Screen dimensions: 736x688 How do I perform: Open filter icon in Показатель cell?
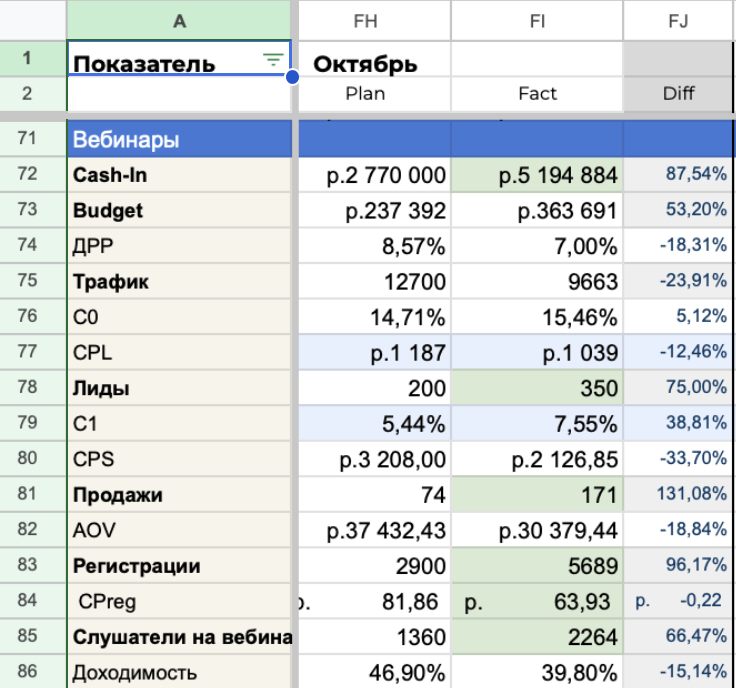coord(273,60)
